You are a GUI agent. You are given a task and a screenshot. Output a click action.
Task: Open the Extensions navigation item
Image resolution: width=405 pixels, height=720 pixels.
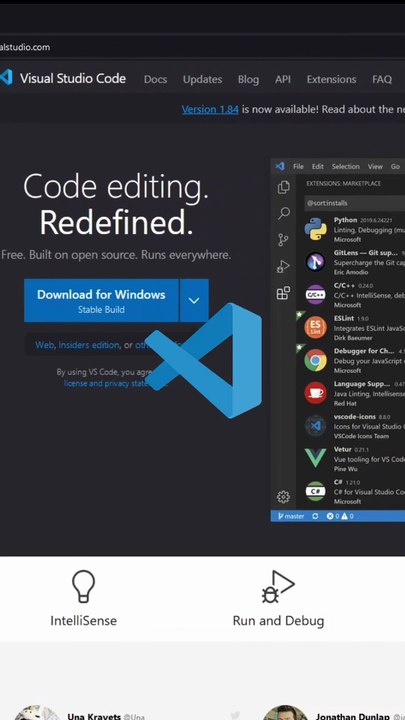332,79
